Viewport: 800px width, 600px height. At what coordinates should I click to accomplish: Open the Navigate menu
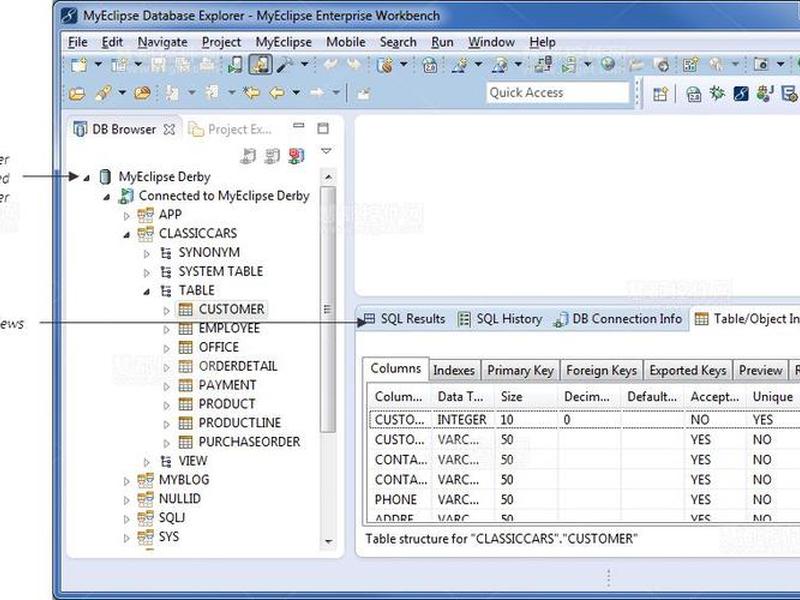click(162, 42)
